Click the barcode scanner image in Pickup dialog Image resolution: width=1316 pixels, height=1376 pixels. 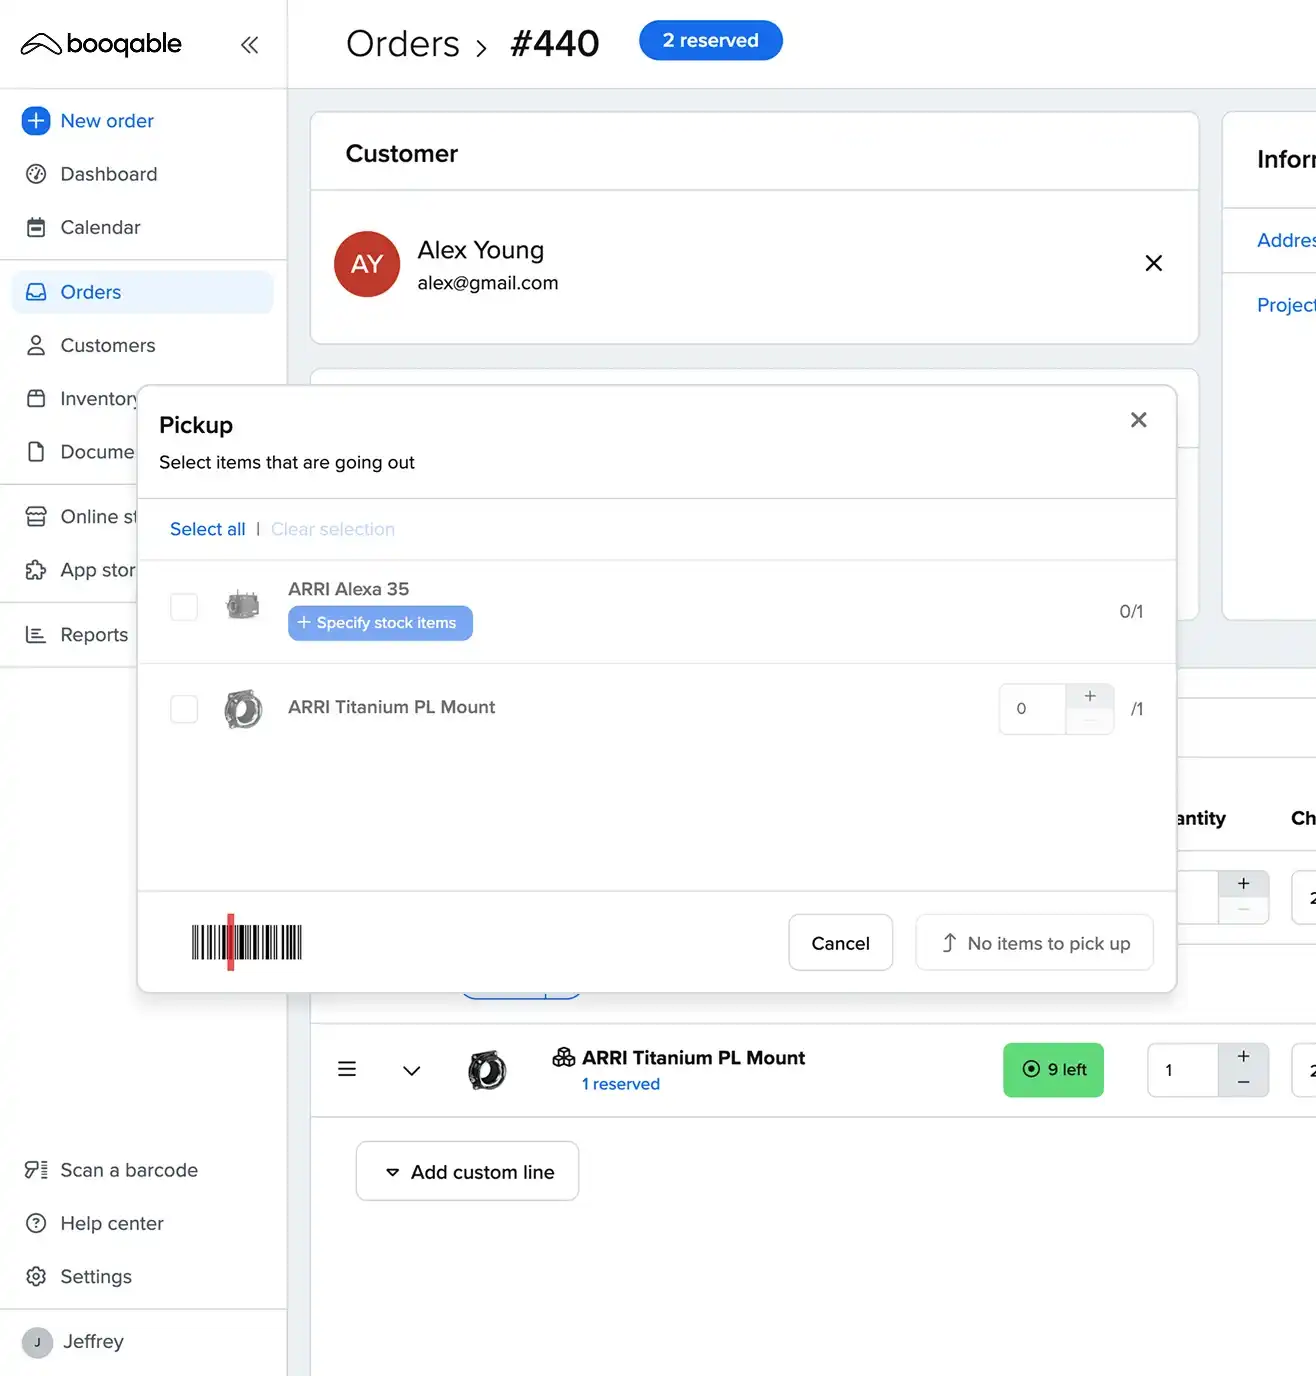click(x=246, y=942)
